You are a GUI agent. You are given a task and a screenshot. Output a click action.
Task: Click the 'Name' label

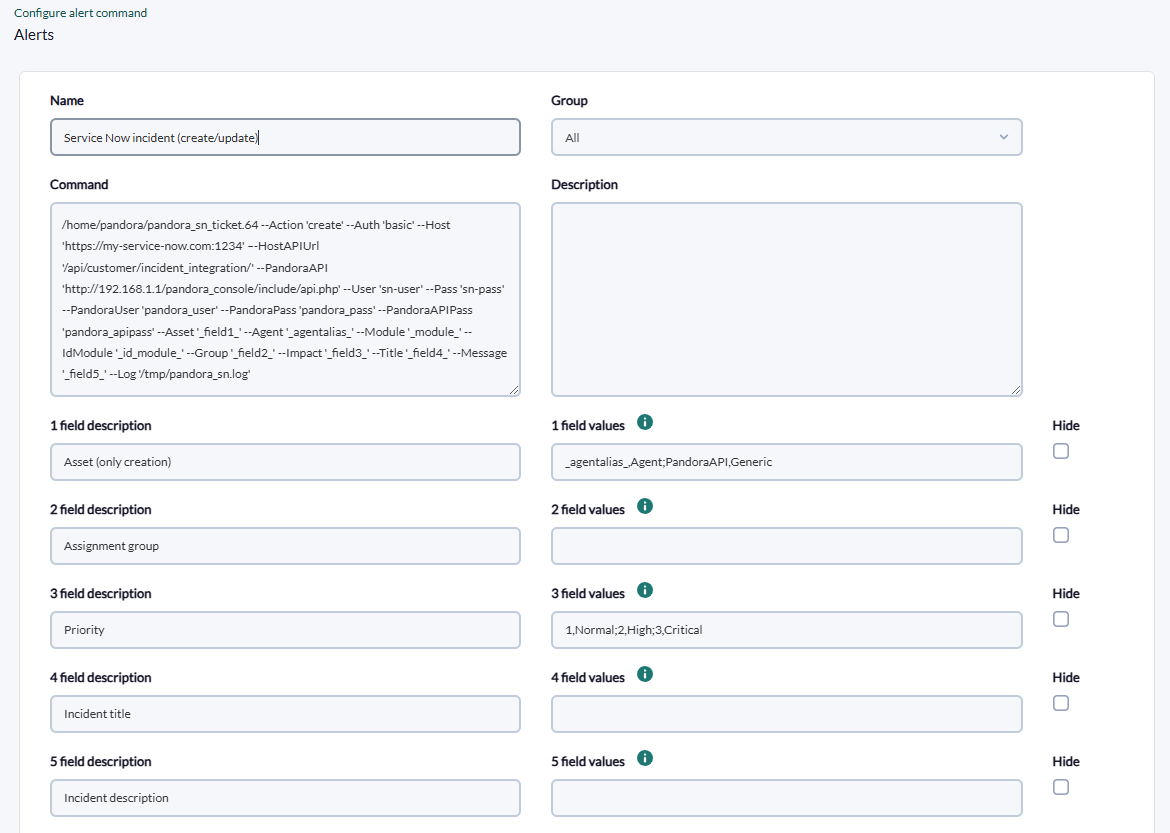click(x=66, y=101)
